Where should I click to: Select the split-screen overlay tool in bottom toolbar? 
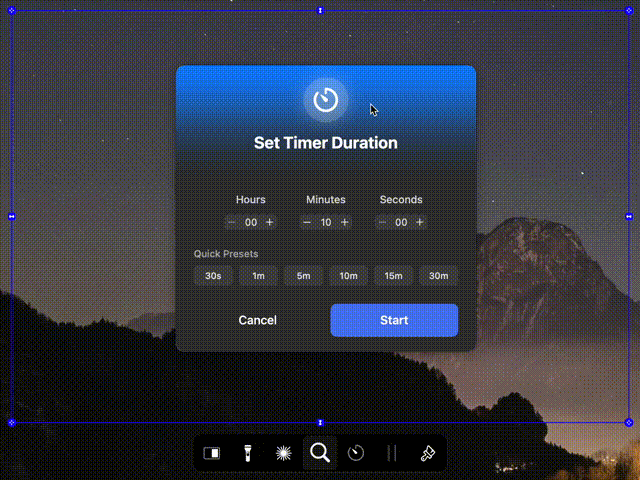211,453
